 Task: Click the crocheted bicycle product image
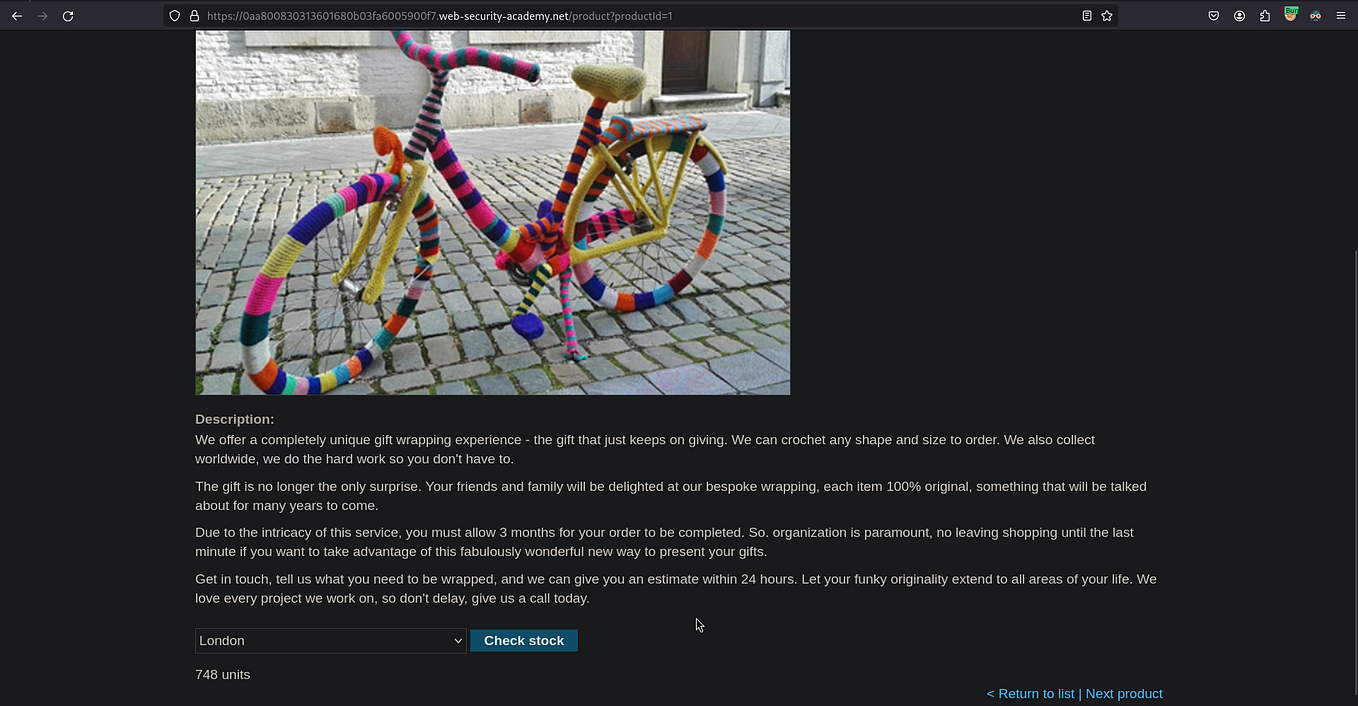click(x=492, y=212)
